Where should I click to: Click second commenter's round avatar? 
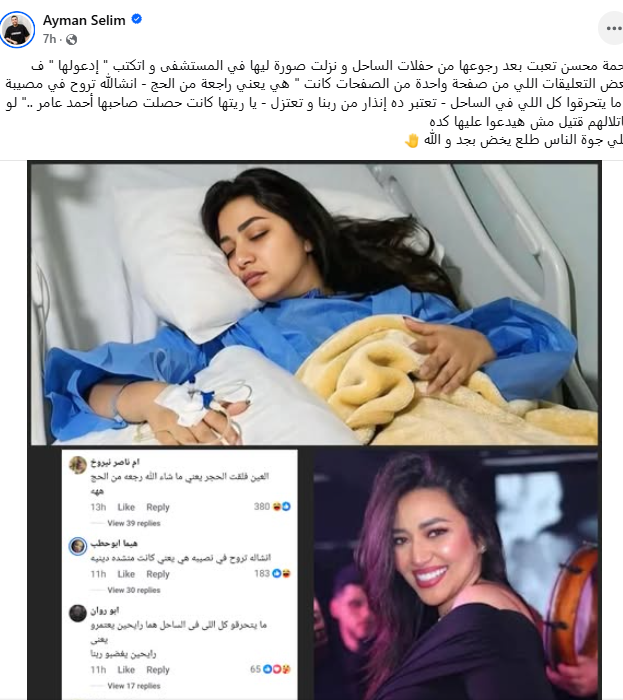click(x=78, y=546)
